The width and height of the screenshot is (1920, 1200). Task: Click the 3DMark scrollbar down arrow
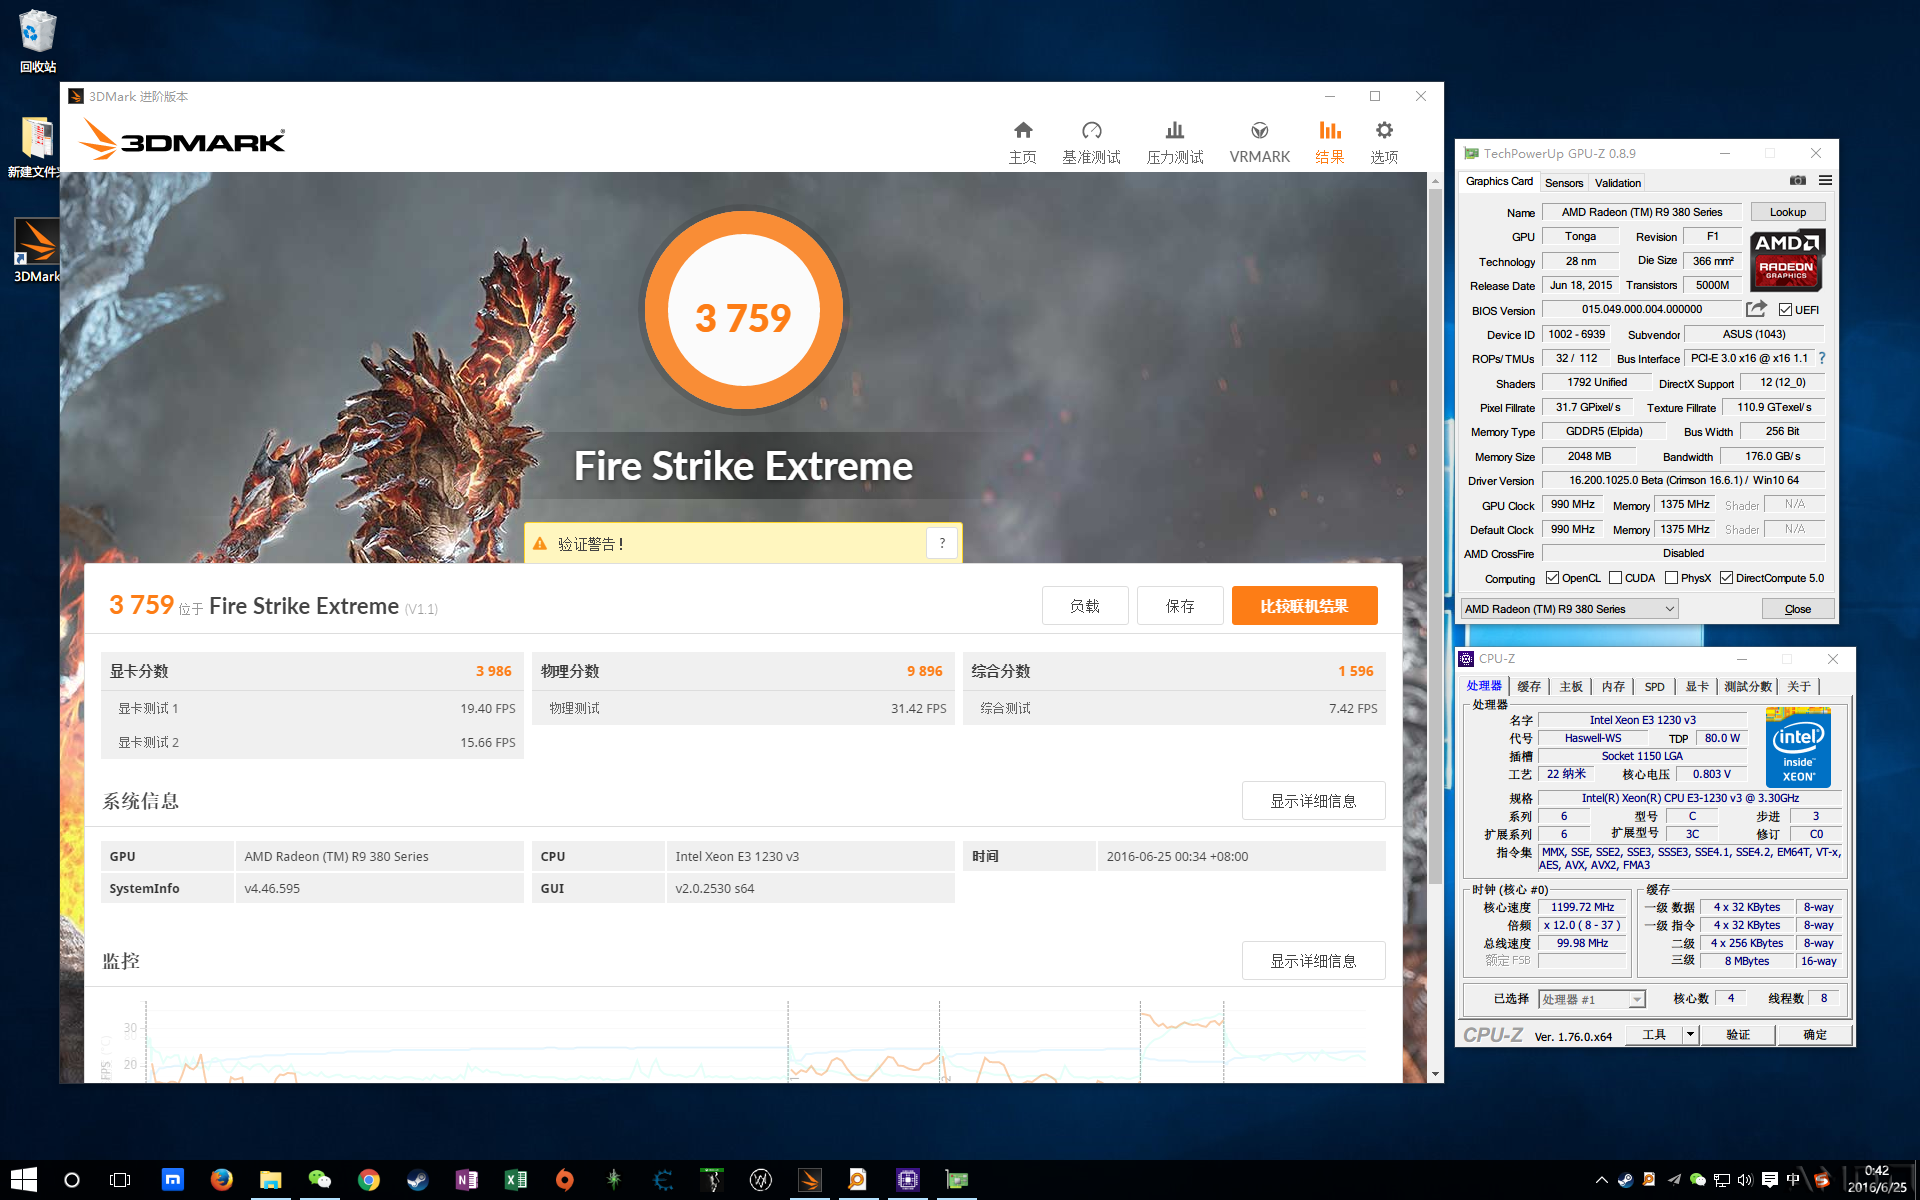pyautogui.click(x=1435, y=1075)
